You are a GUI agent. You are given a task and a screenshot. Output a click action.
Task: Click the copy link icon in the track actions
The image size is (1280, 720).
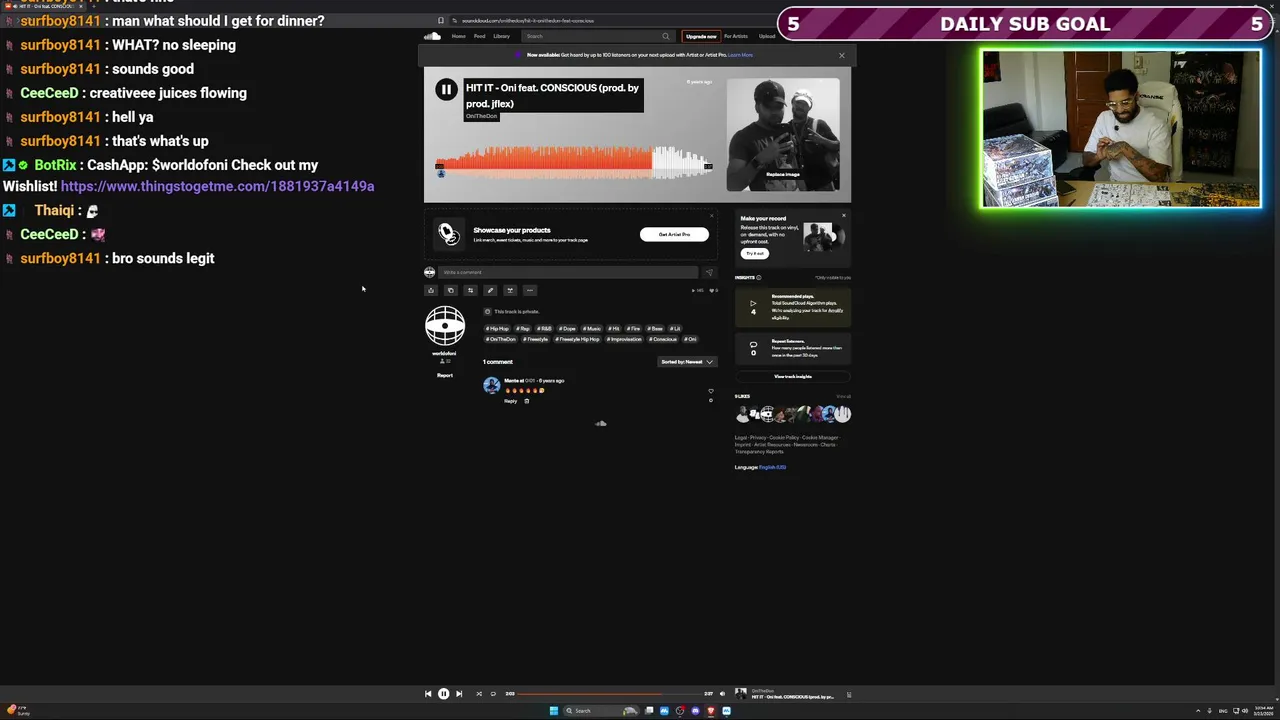click(451, 290)
